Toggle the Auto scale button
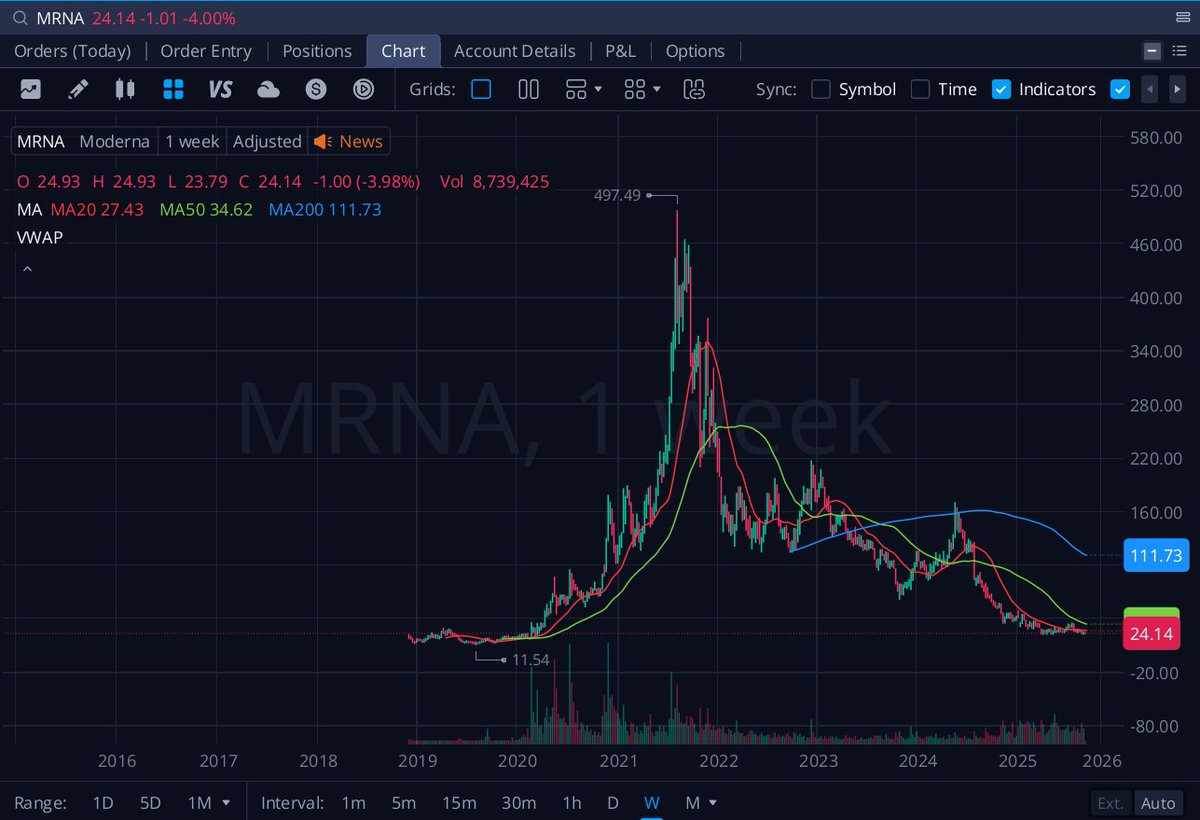Viewport: 1200px width, 820px height. point(1158,803)
